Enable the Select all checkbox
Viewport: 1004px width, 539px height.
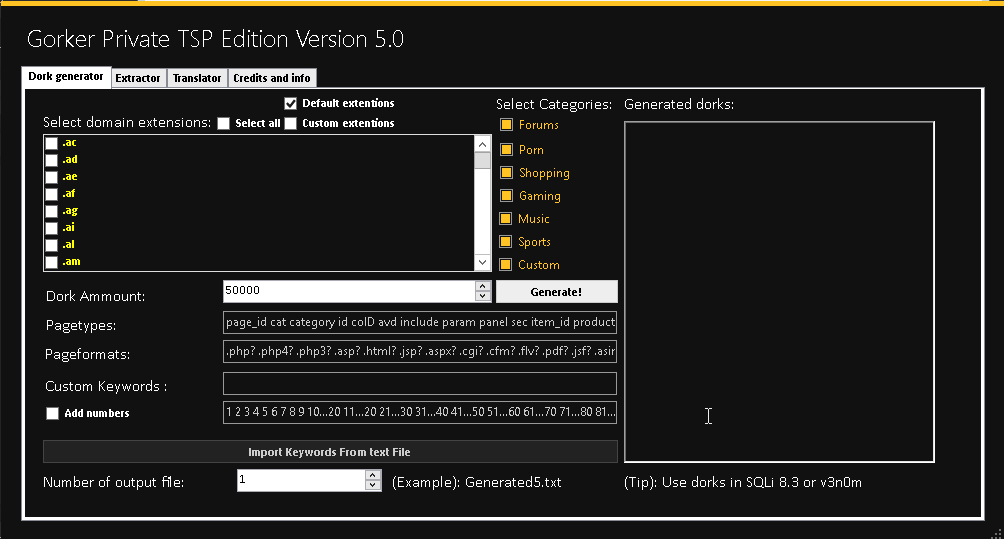tap(223, 124)
